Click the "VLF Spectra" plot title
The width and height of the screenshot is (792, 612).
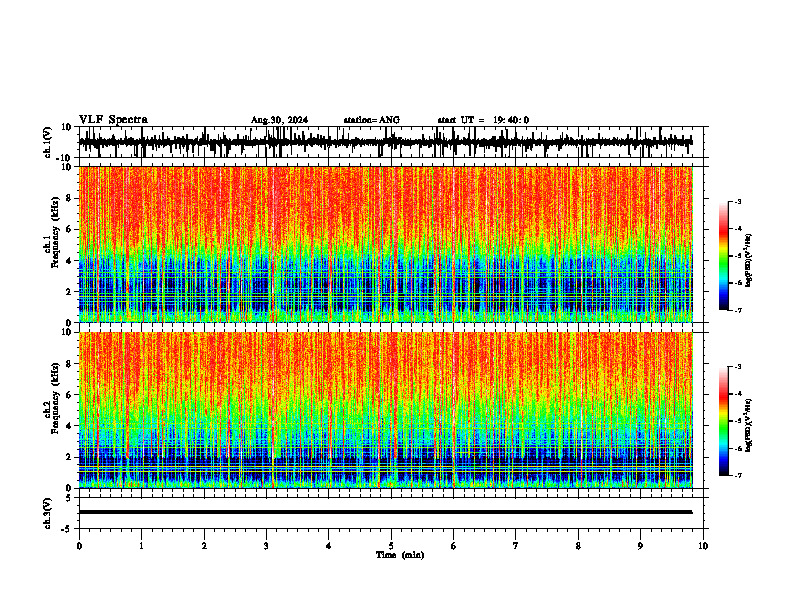pos(113,120)
